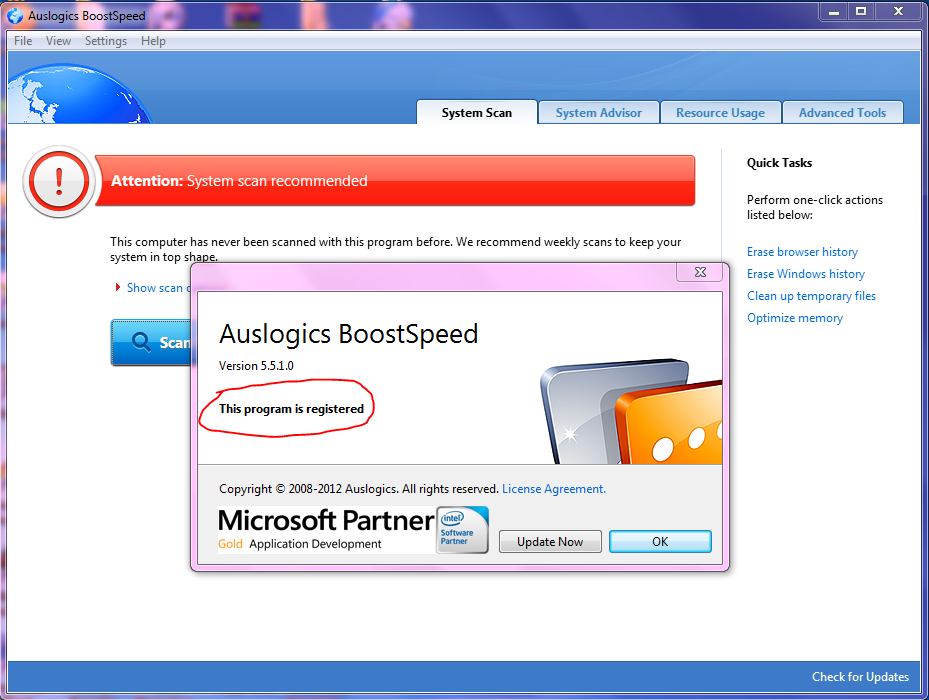Expand the Show scan details arrow
The width and height of the screenshot is (929, 700).
118,287
